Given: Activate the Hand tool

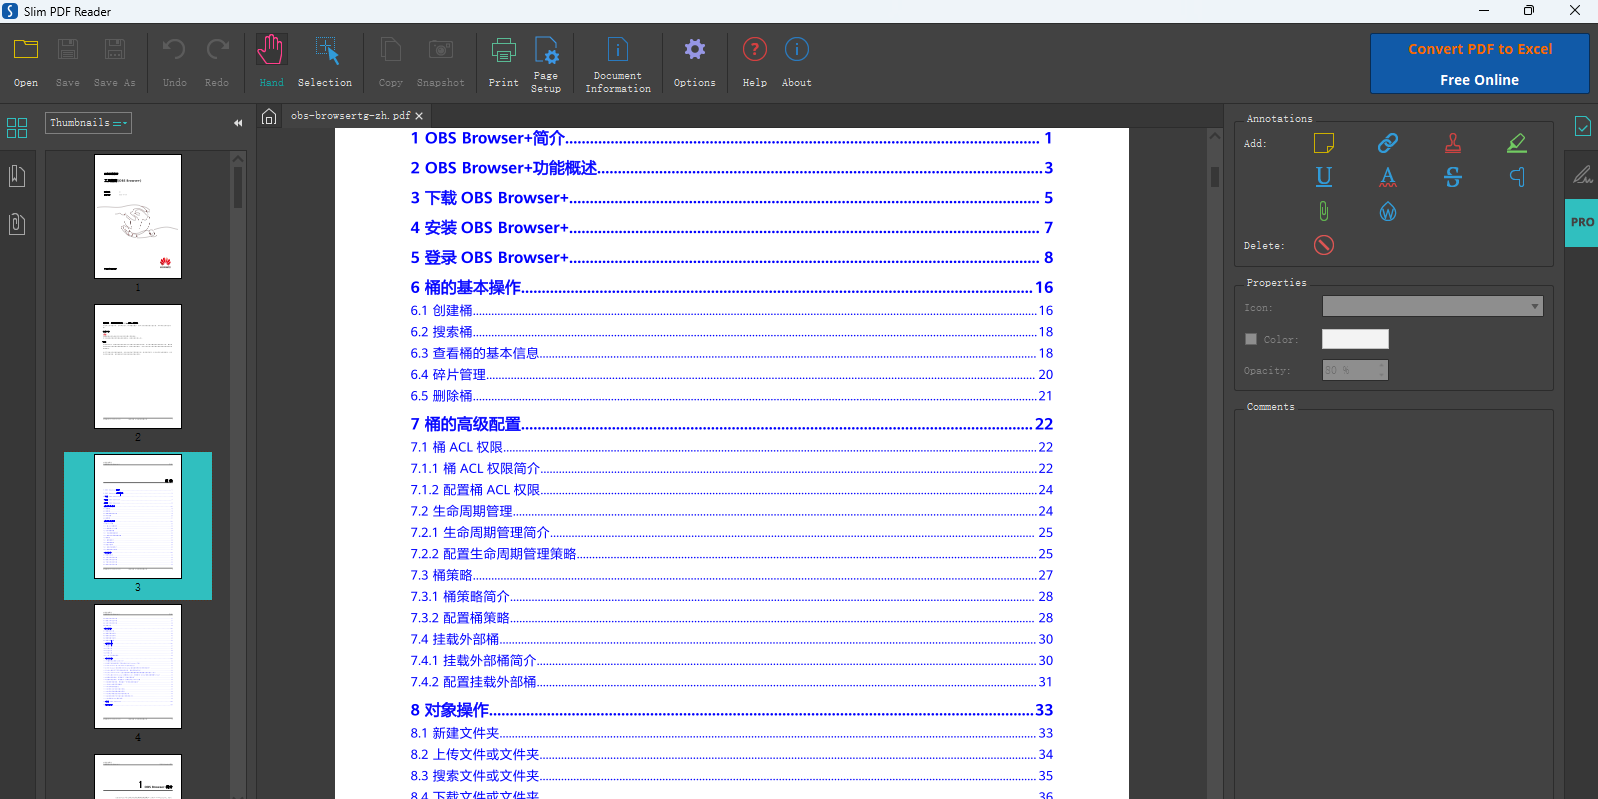Looking at the screenshot, I should (x=271, y=62).
